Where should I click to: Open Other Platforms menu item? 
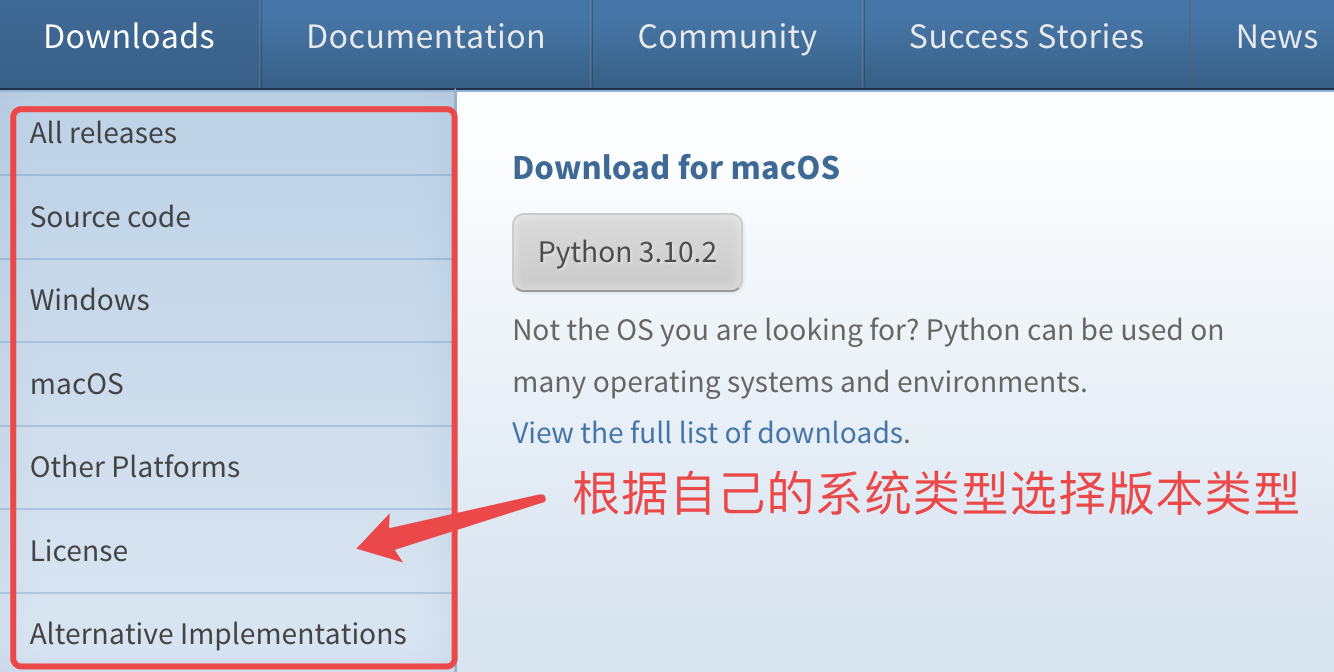[135, 467]
